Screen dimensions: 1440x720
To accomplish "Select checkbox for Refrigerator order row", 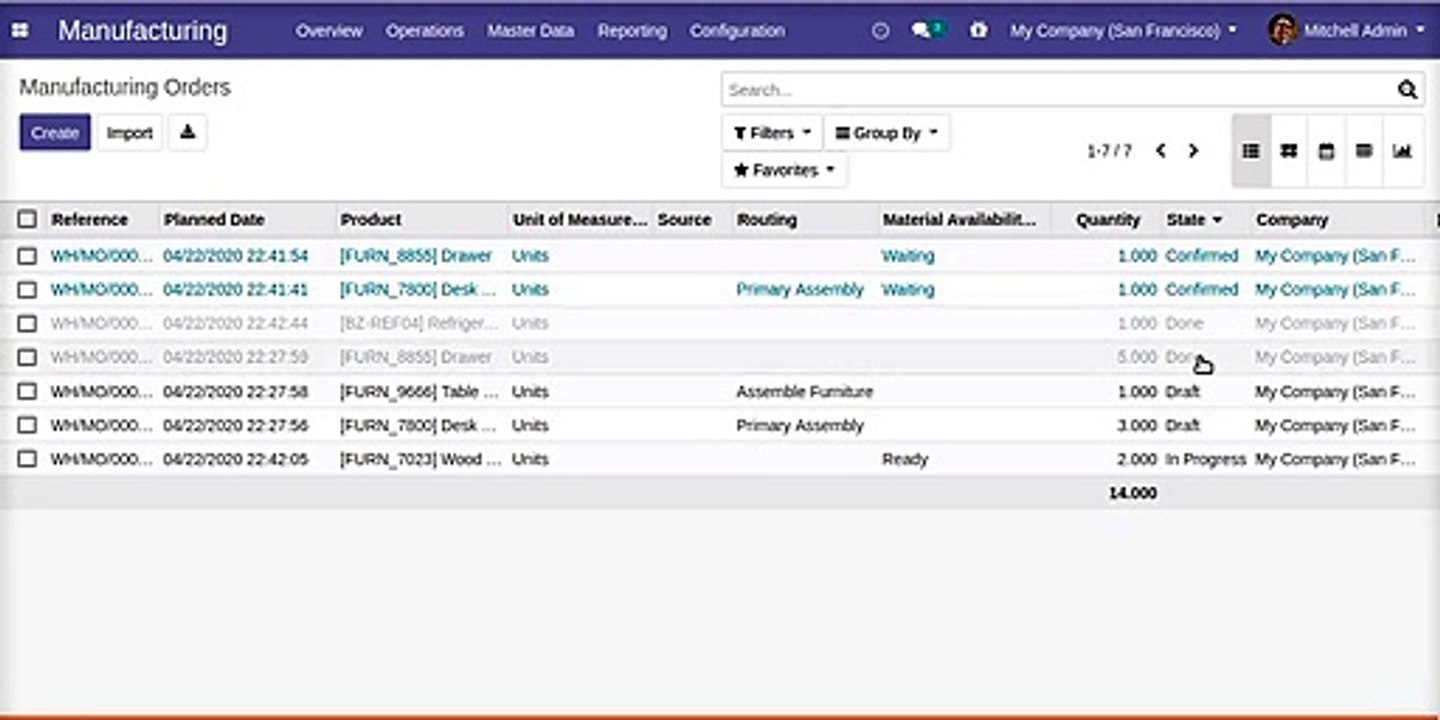I will click(27, 324).
